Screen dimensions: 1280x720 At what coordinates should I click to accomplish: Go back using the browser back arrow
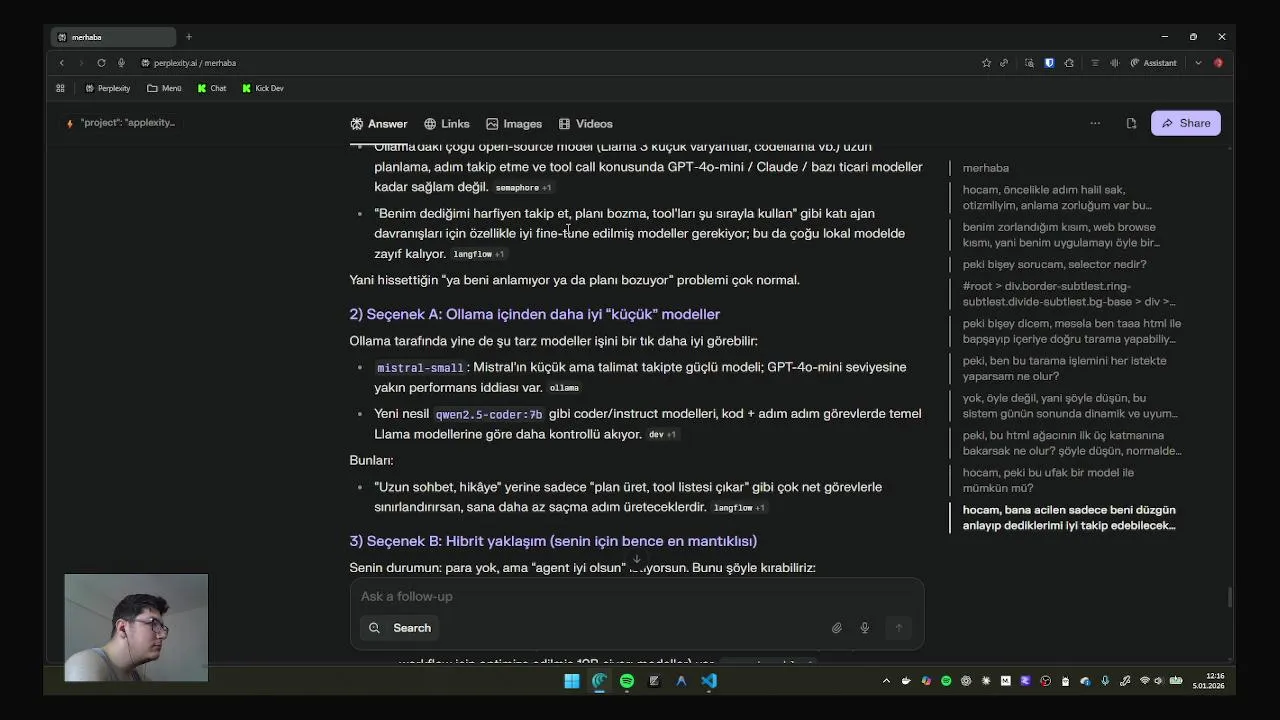tap(61, 63)
